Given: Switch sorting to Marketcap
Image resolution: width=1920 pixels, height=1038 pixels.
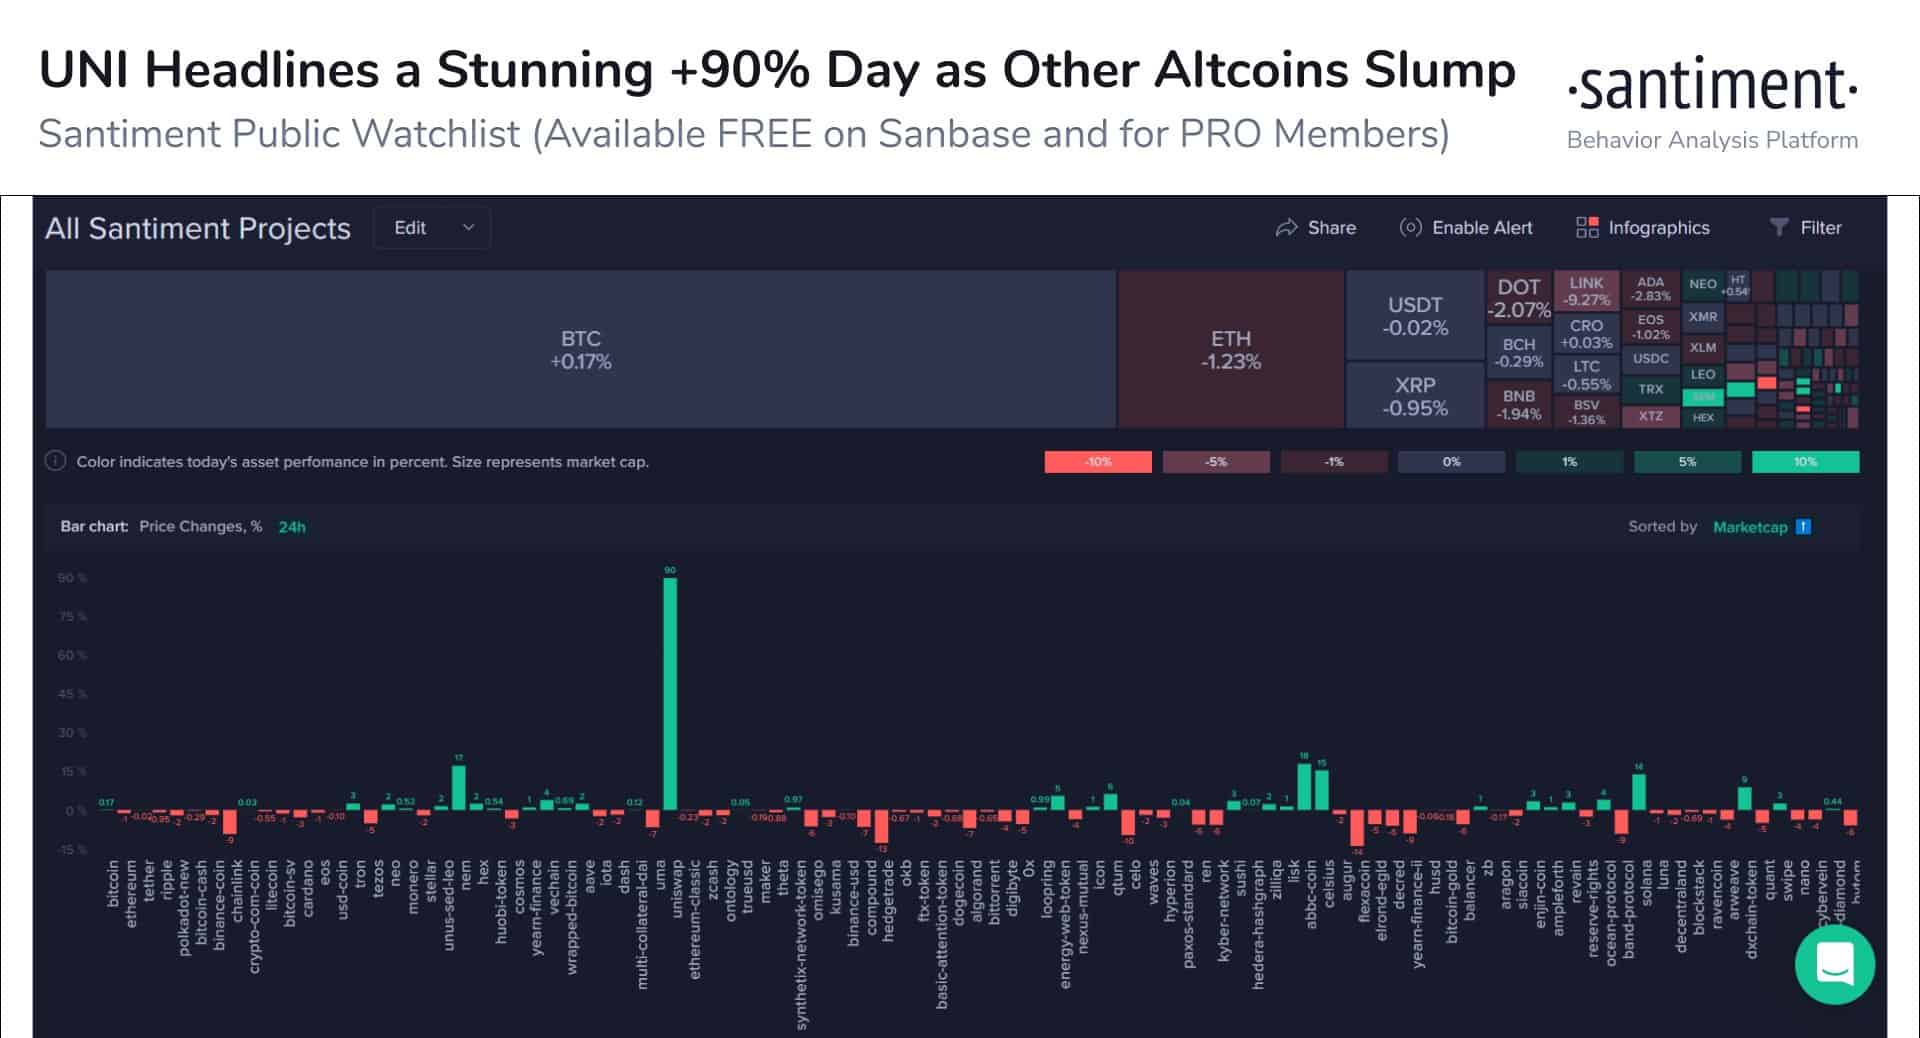Looking at the screenshot, I should point(1751,527).
